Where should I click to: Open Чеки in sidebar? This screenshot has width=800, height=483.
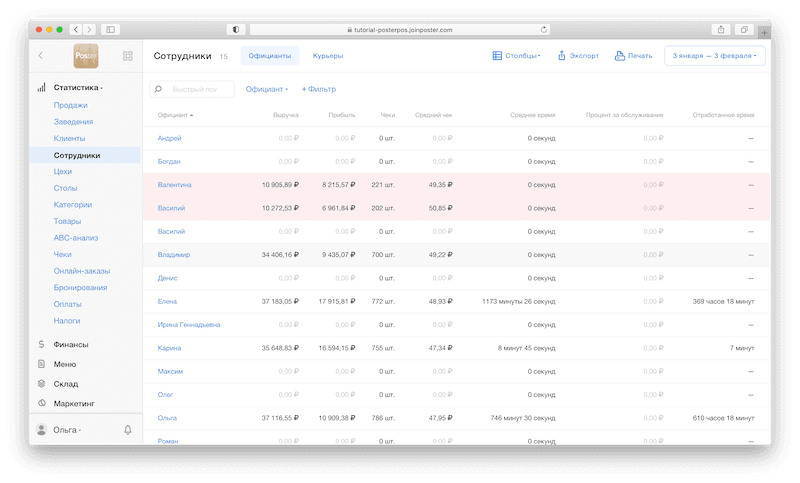pyautogui.click(x=62, y=255)
